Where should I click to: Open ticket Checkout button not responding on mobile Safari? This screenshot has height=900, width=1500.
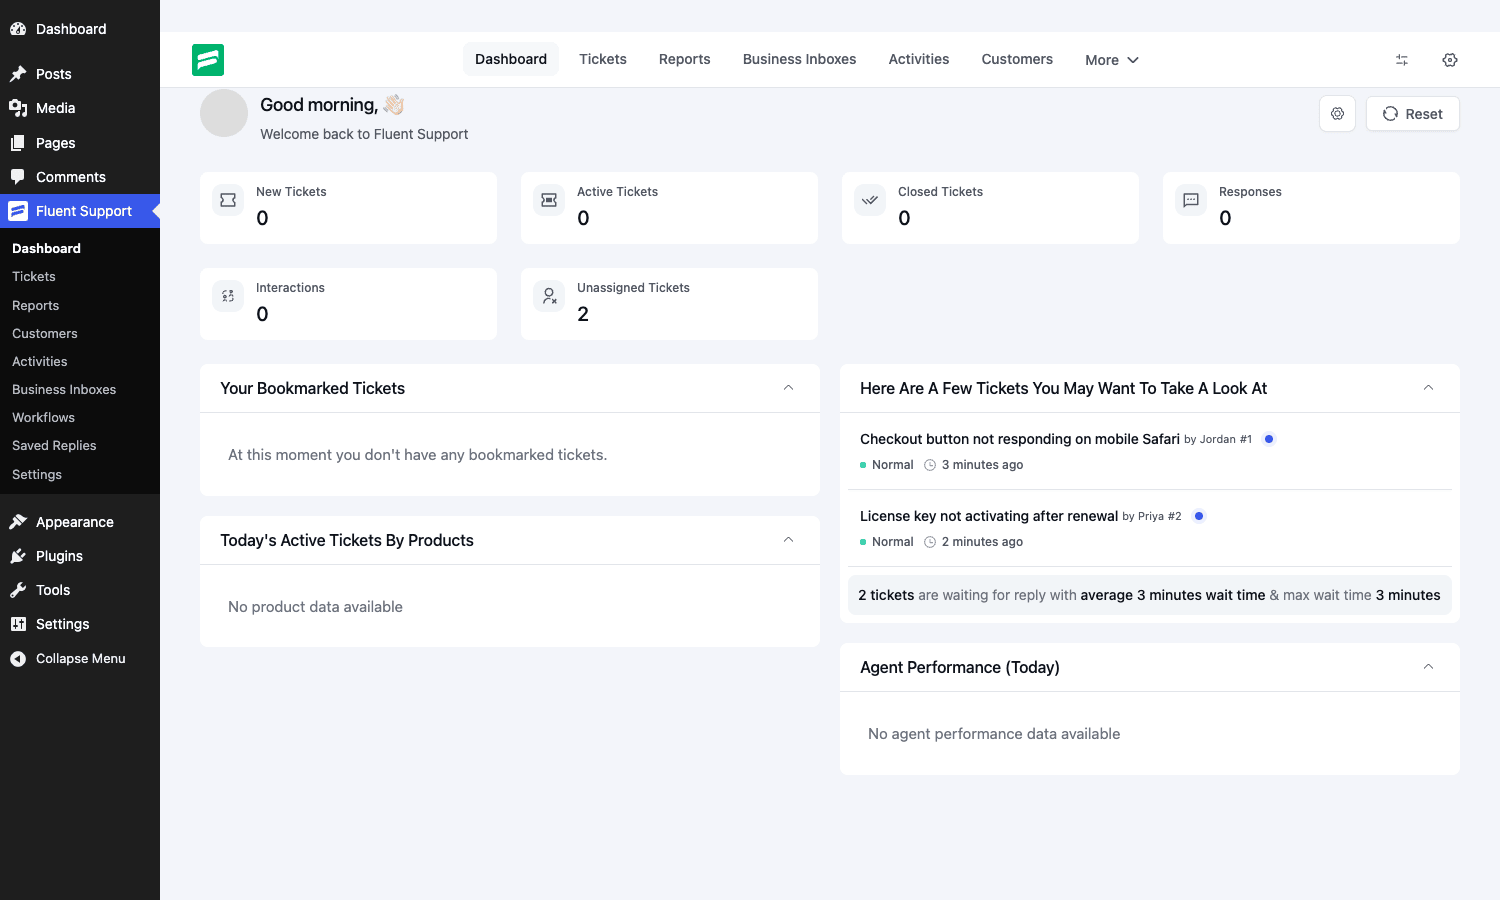point(1020,439)
